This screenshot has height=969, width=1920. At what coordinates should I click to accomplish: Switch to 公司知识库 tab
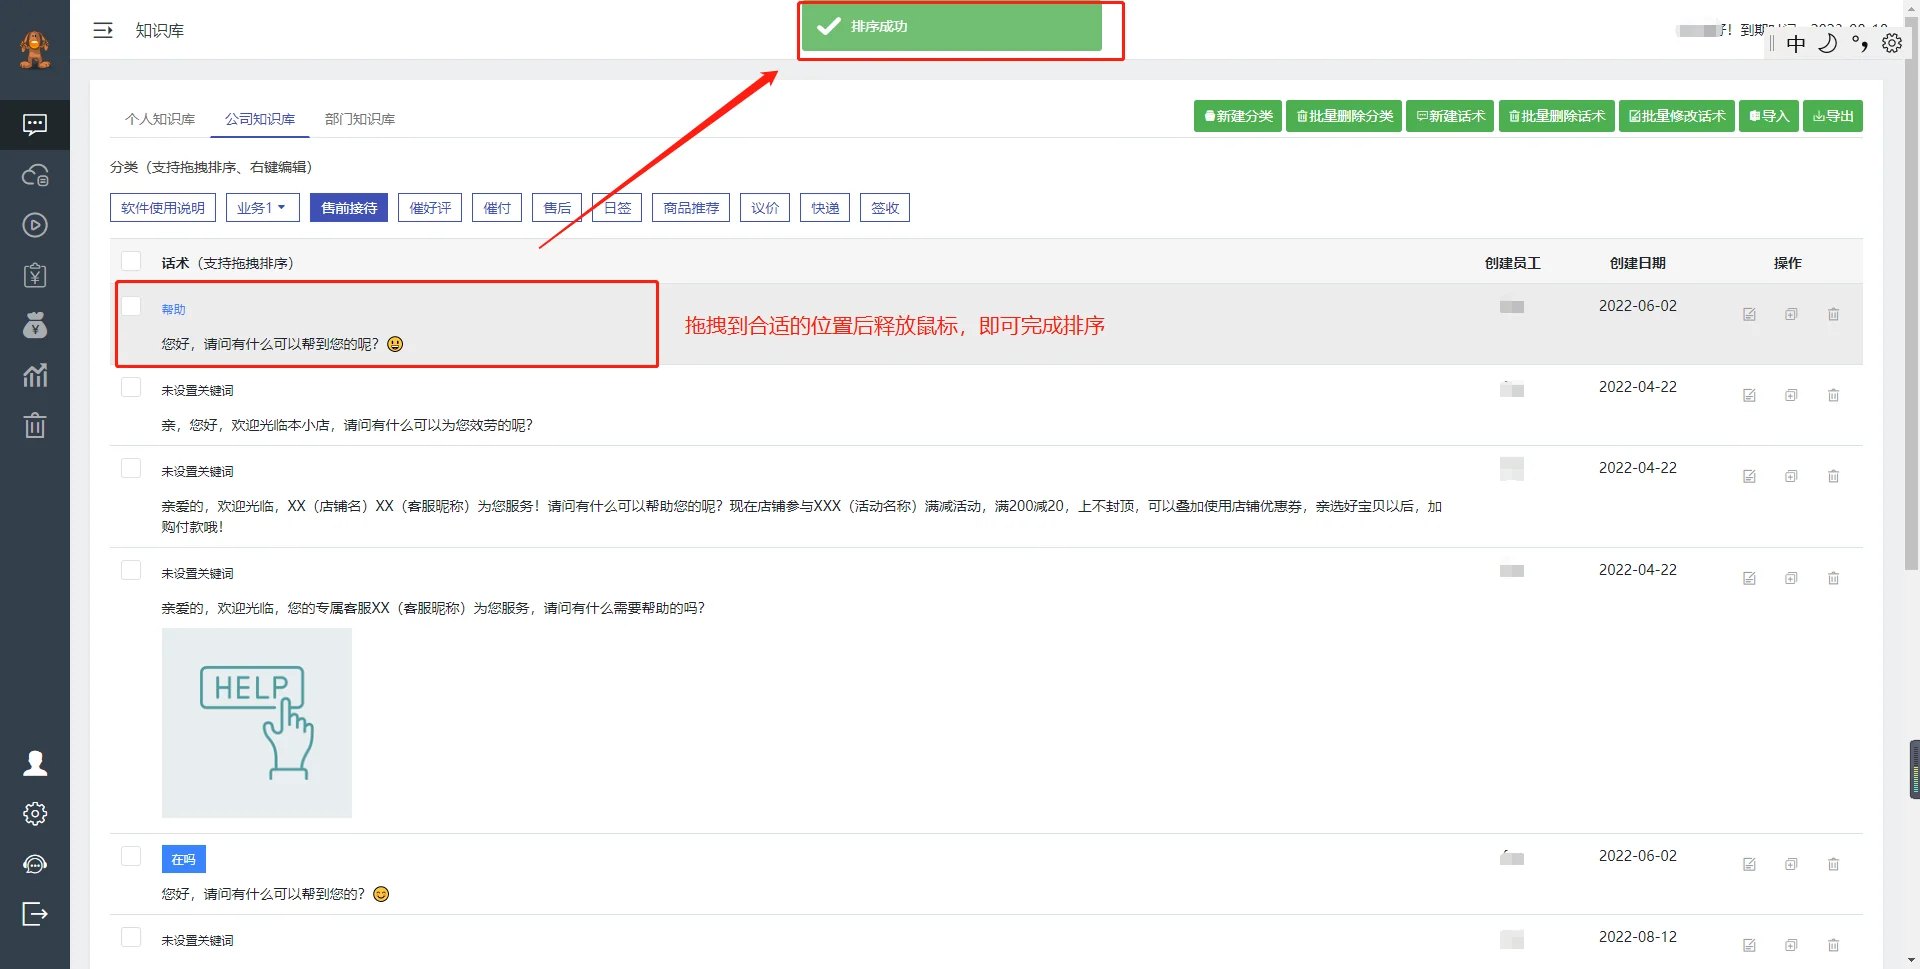260,119
